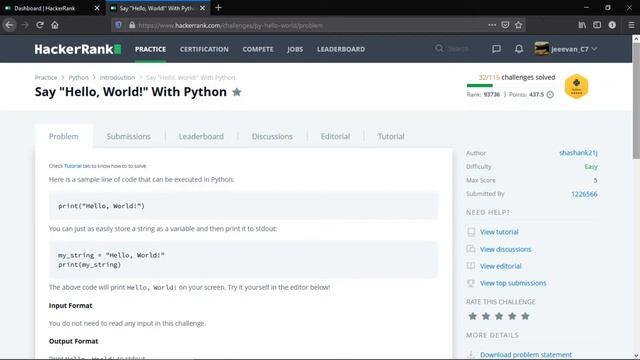
Task: Open notifications bell icon
Action: [x=519, y=49]
